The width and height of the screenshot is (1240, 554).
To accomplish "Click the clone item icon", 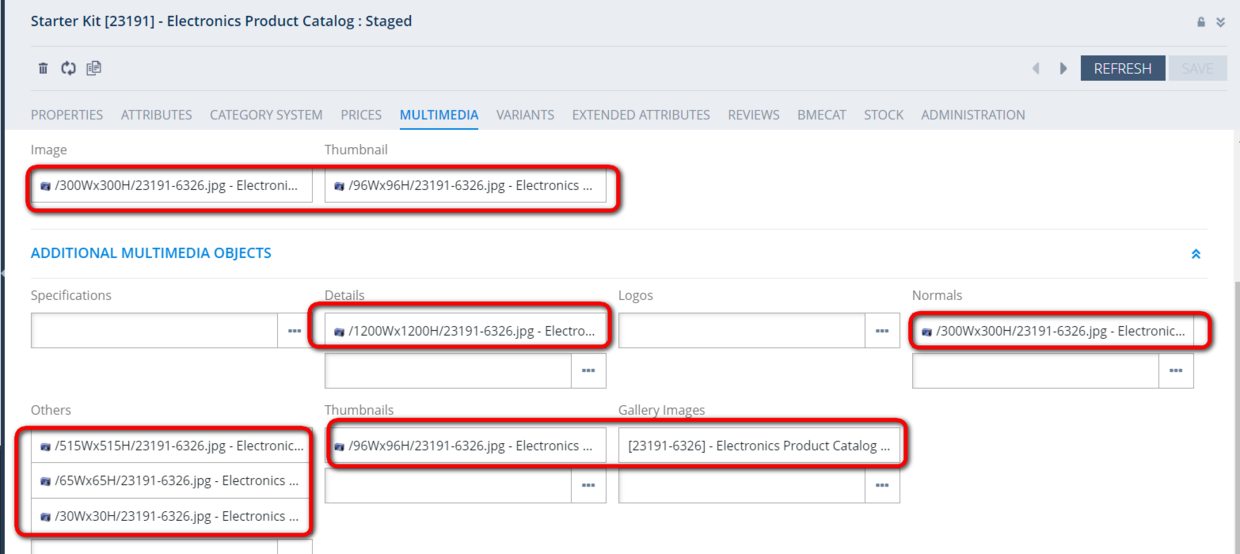I will click(x=94, y=69).
